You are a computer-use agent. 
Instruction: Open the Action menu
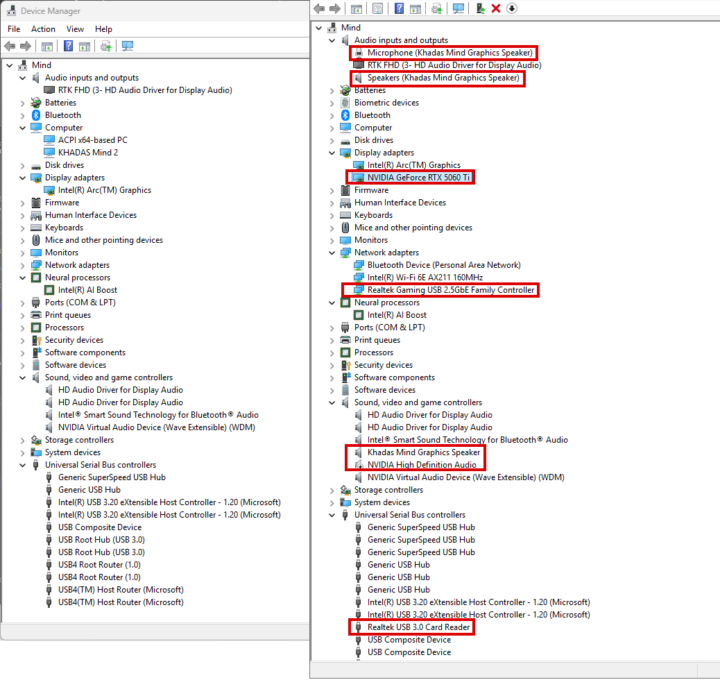43,29
